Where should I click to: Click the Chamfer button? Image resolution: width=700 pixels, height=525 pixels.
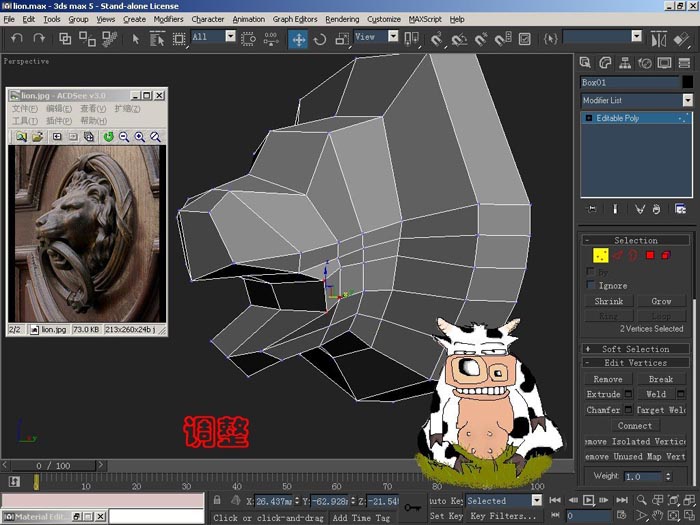pos(603,409)
